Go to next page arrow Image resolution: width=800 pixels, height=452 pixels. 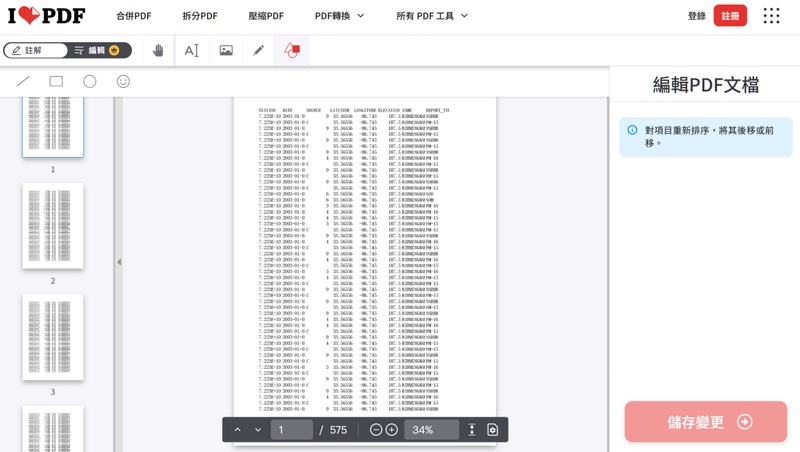tap(258, 430)
